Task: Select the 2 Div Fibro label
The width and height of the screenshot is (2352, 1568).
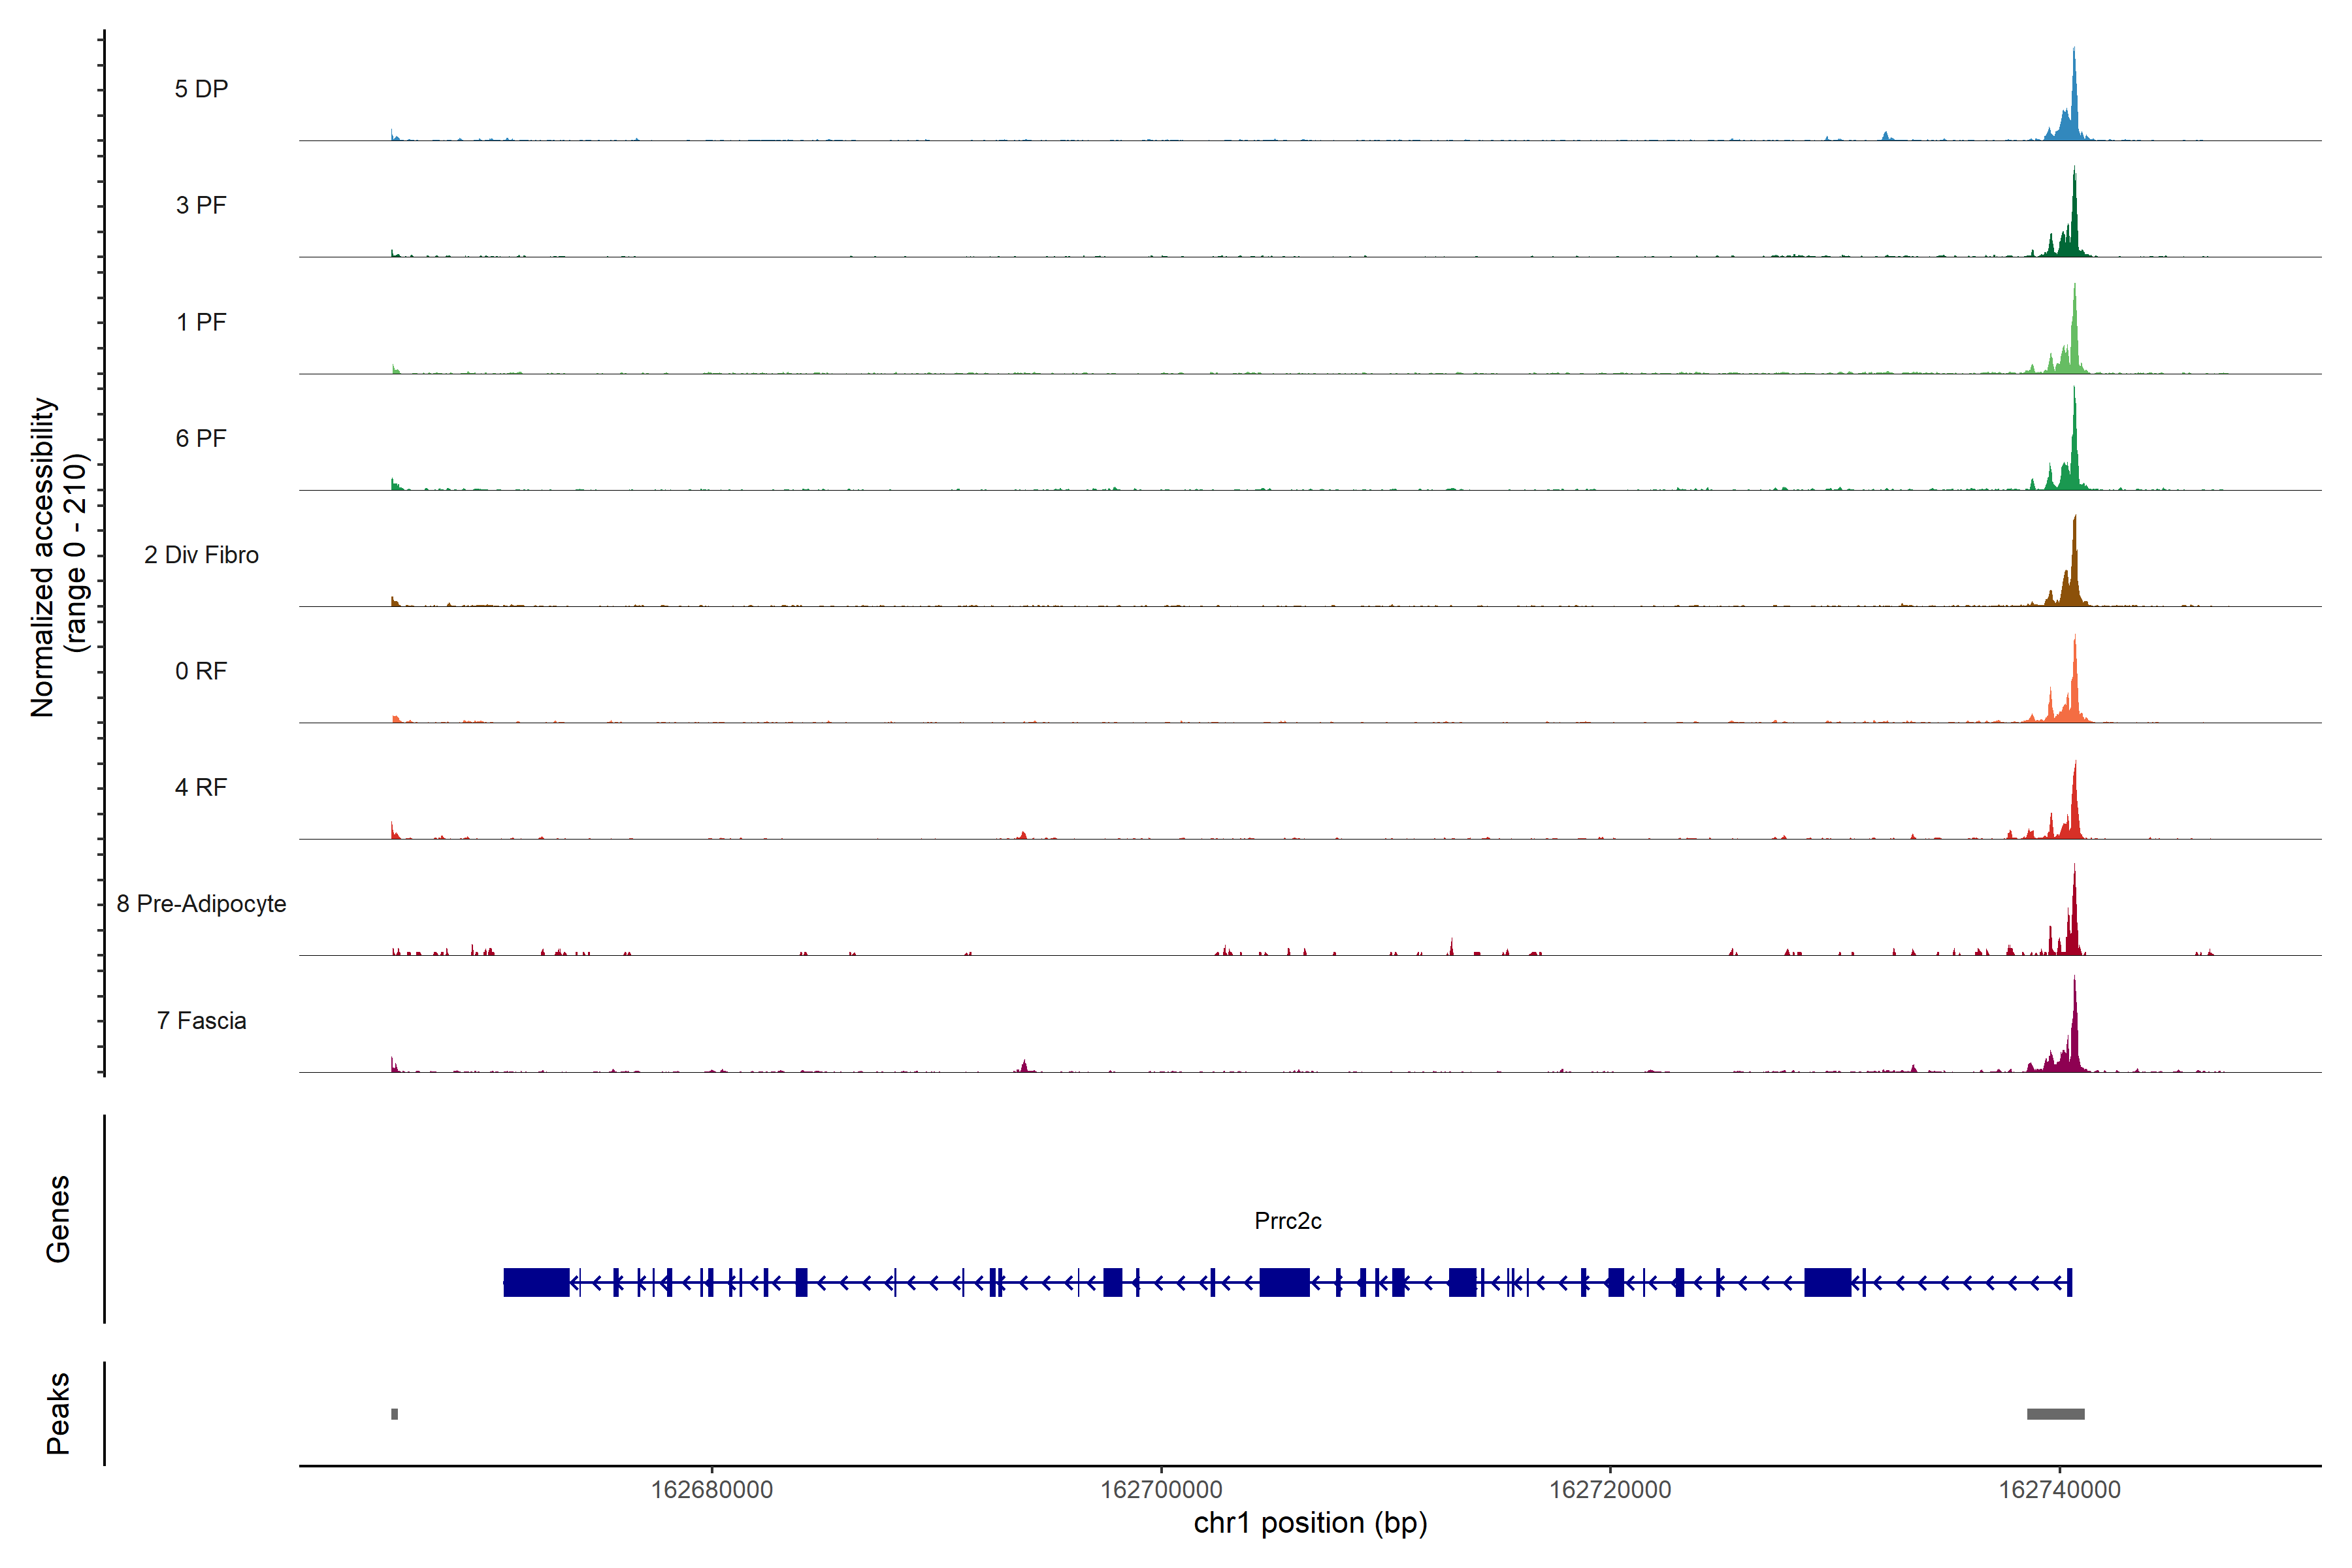Action: 201,555
